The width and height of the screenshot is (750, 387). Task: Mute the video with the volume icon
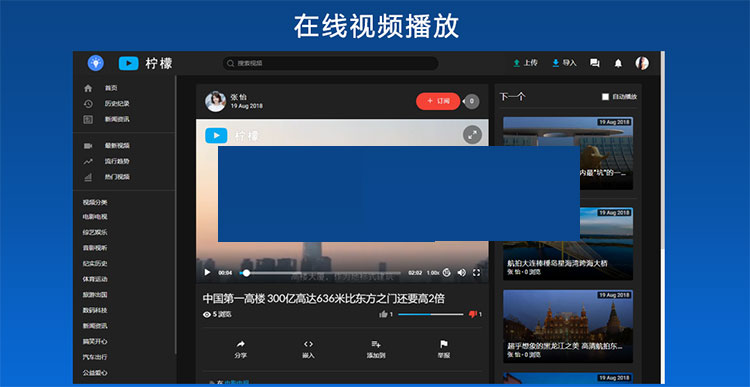[x=462, y=273]
